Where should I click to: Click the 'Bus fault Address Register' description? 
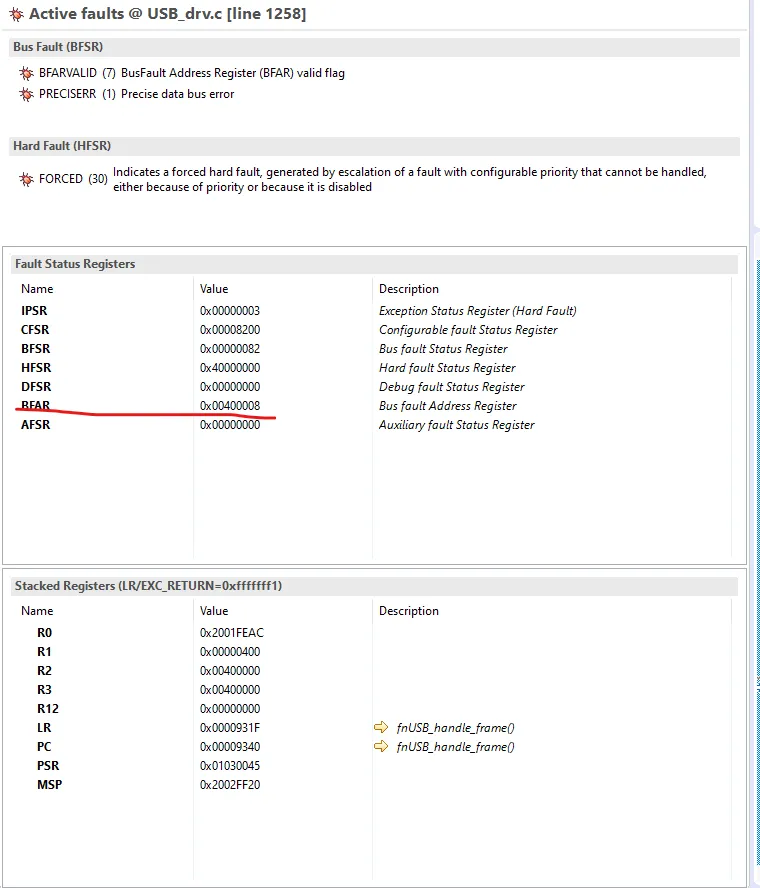[x=448, y=405]
